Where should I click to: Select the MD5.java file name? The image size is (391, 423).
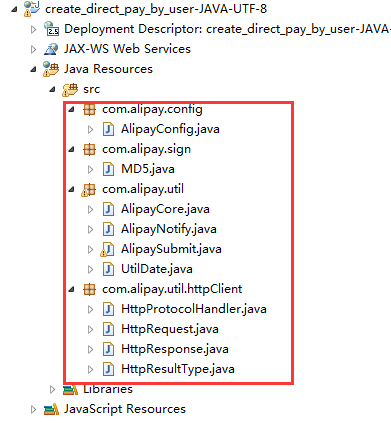pyautogui.click(x=148, y=169)
